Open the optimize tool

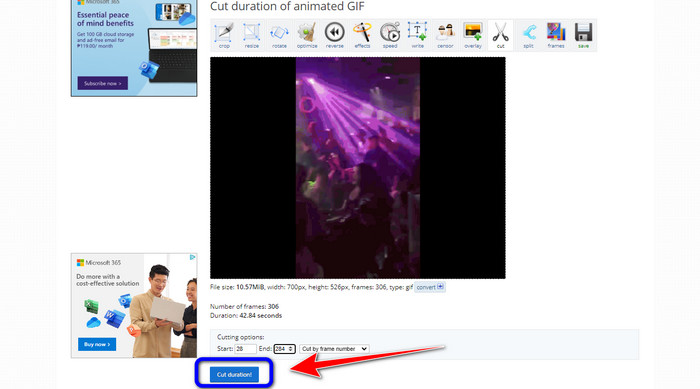click(x=307, y=35)
